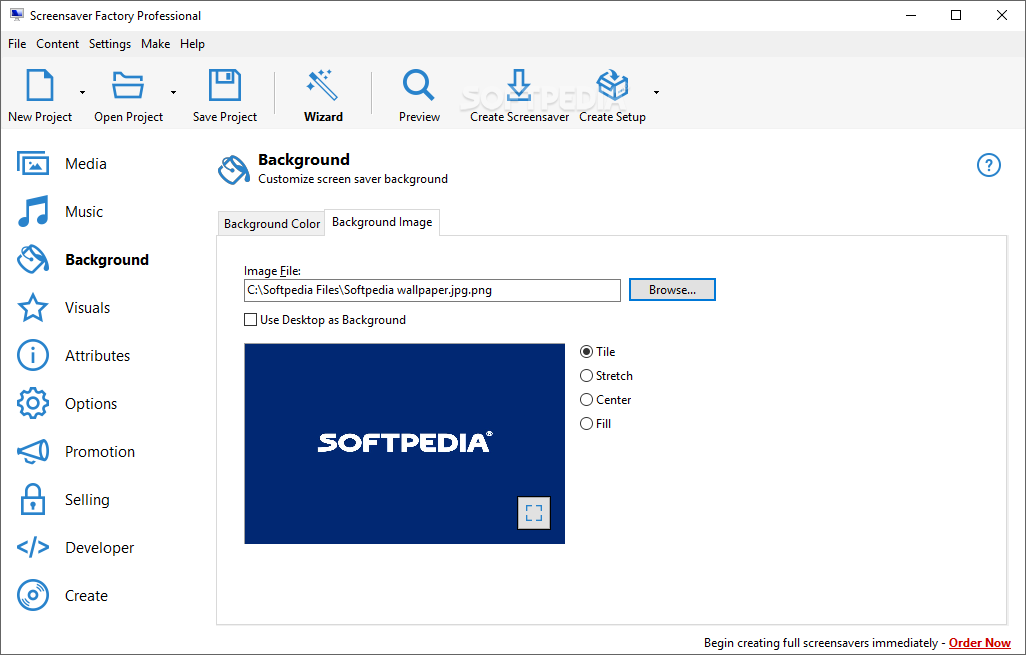Launch the Wizard tool
This screenshot has width=1026, height=655.
pyautogui.click(x=323, y=96)
